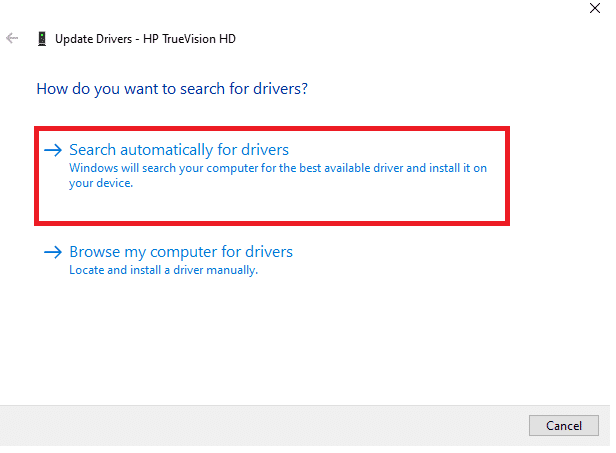
Task: Close the Update Drivers dialog with X
Action: point(594,8)
